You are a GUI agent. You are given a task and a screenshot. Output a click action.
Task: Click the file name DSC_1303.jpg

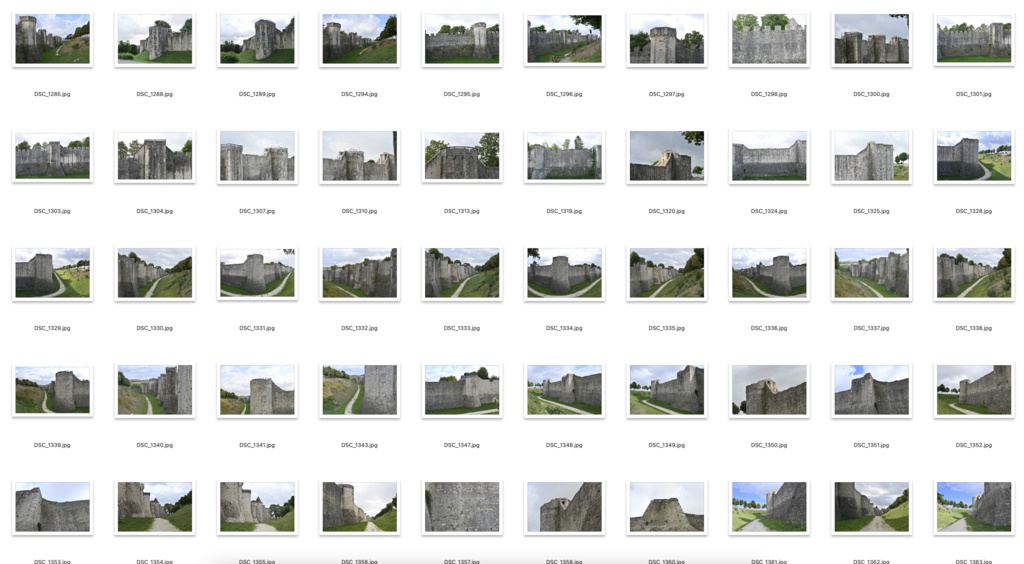(52, 212)
